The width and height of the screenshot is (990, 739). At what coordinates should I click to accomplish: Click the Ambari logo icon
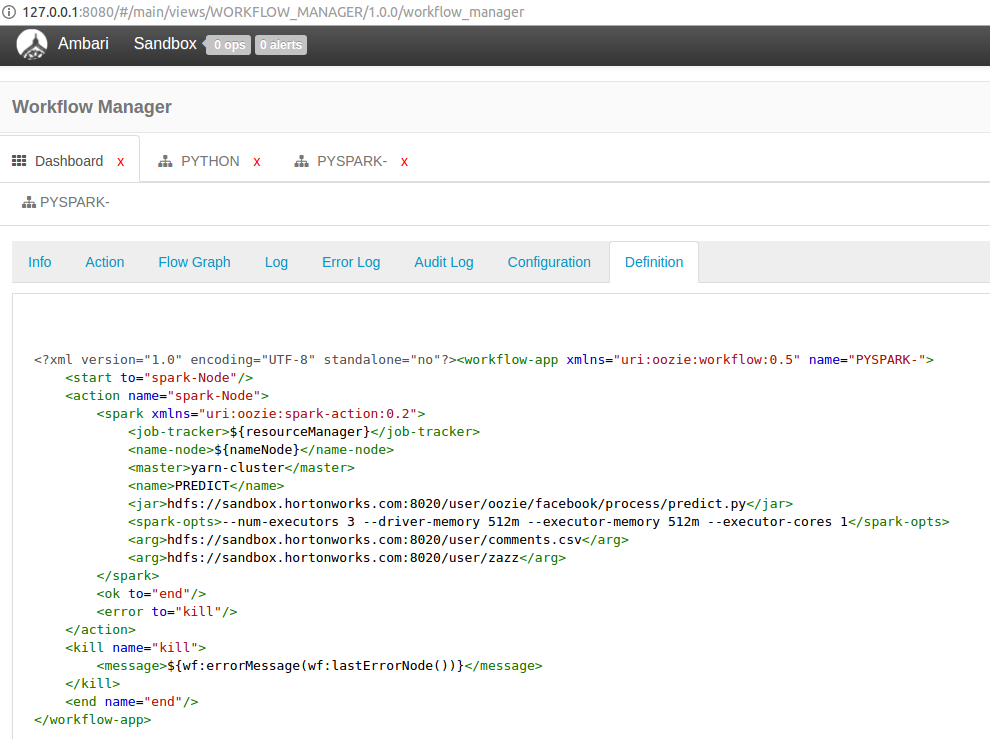[32, 45]
